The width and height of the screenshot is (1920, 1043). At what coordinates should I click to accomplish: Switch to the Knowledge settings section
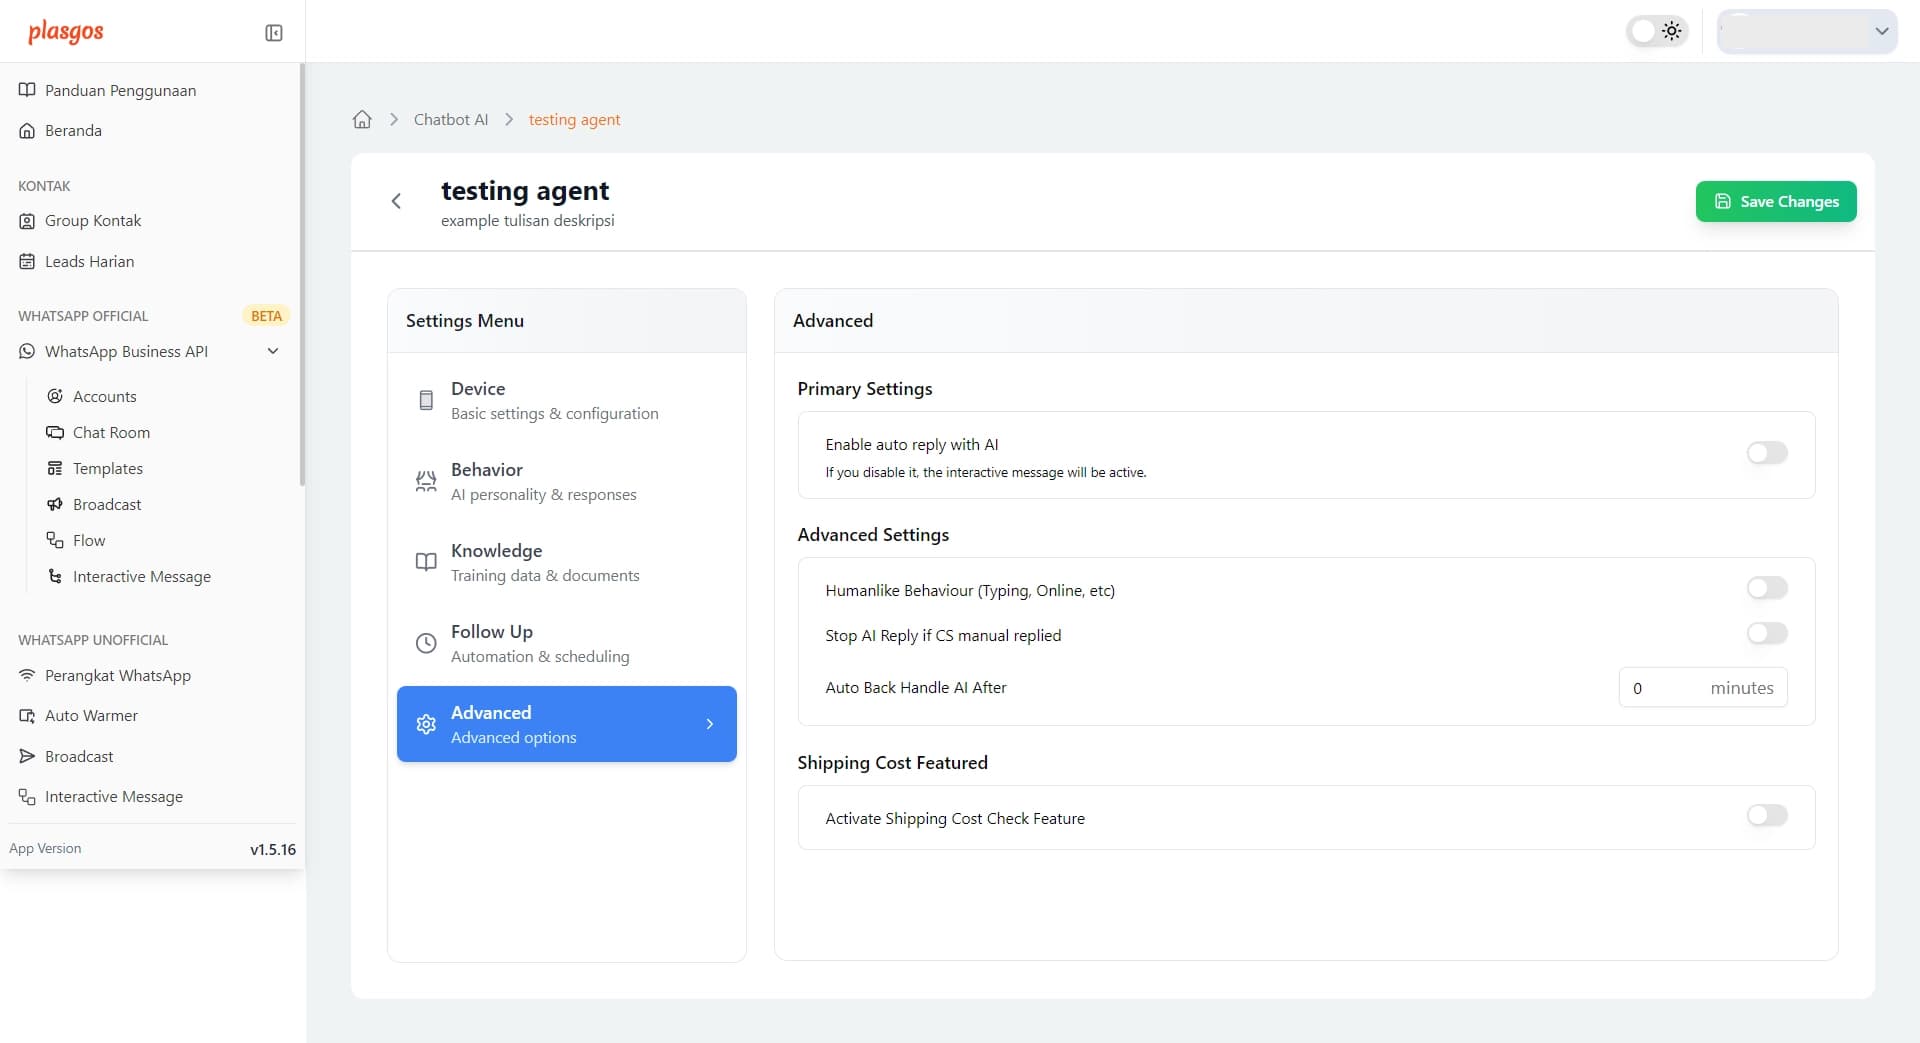tap(545, 562)
